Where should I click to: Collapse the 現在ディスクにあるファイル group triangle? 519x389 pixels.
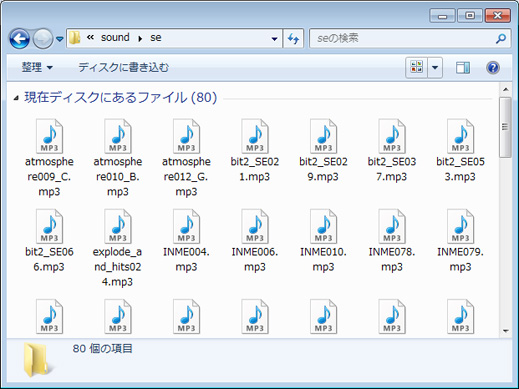tap(16, 98)
